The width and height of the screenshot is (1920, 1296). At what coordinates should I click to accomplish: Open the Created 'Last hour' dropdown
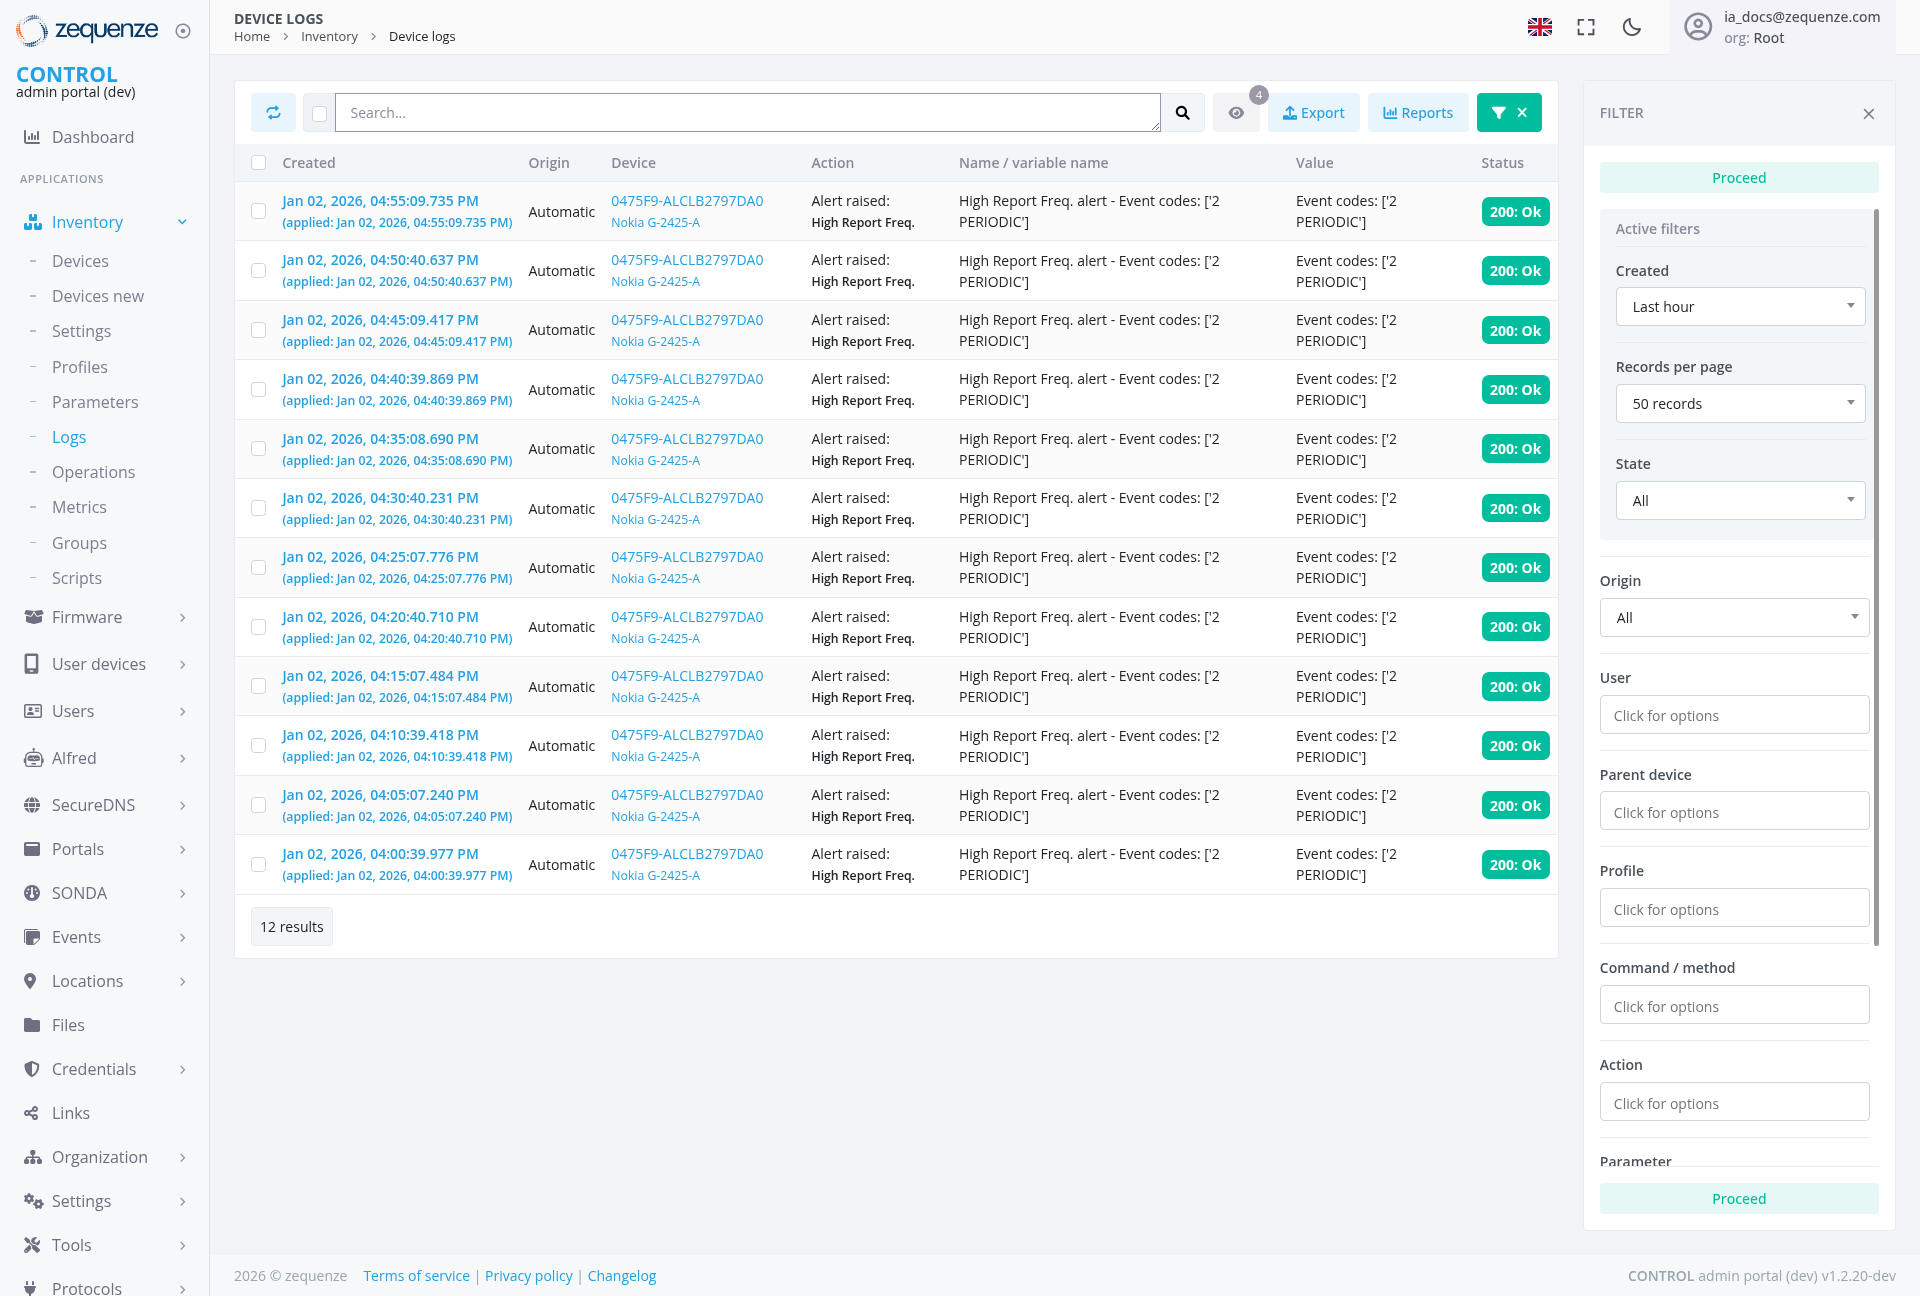1740,307
